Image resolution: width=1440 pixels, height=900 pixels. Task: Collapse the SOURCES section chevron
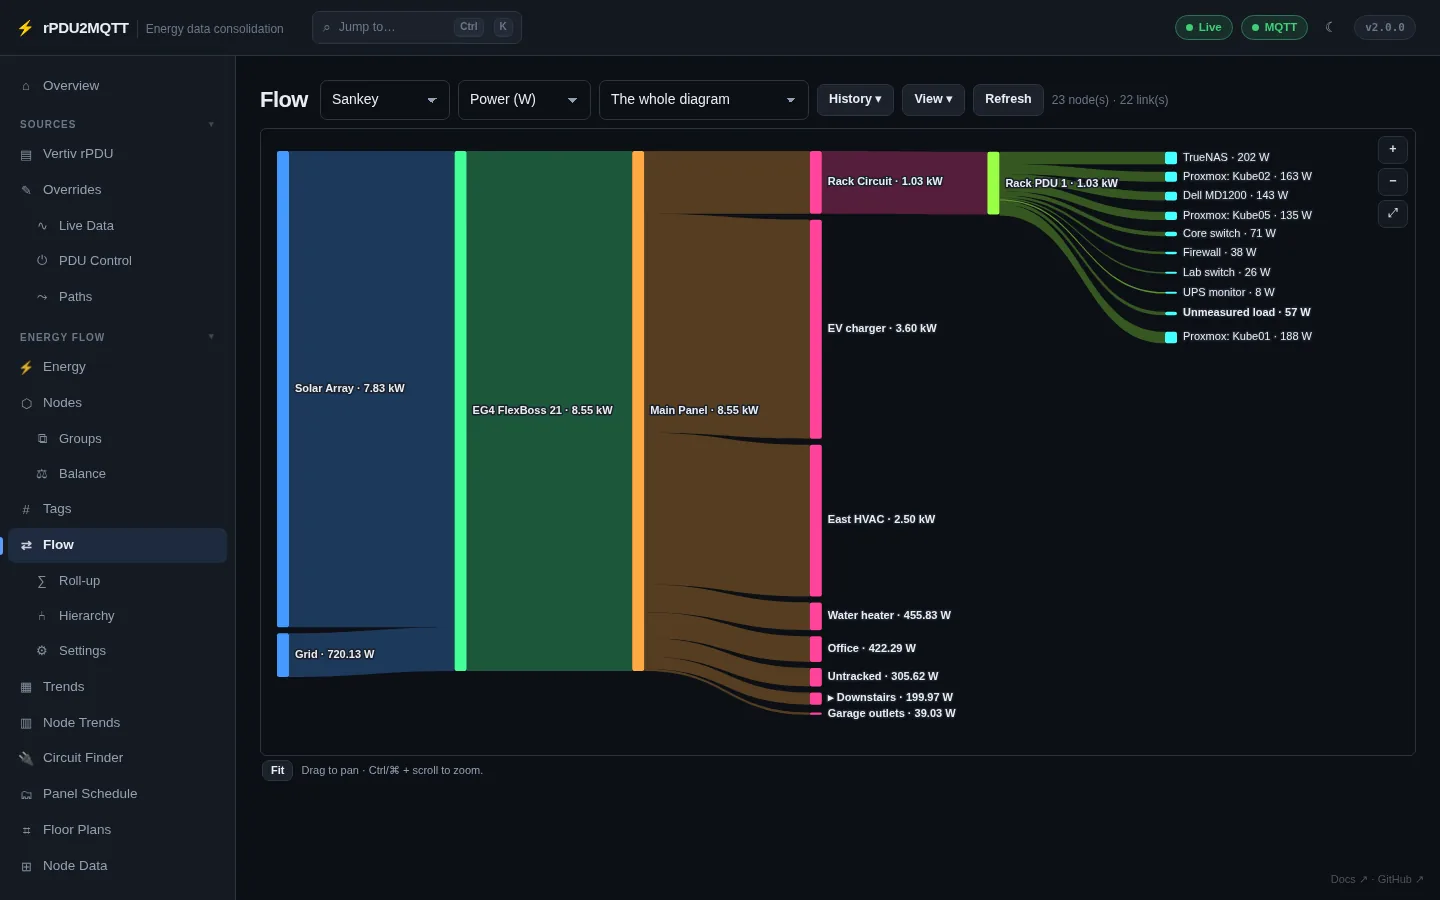point(211,124)
